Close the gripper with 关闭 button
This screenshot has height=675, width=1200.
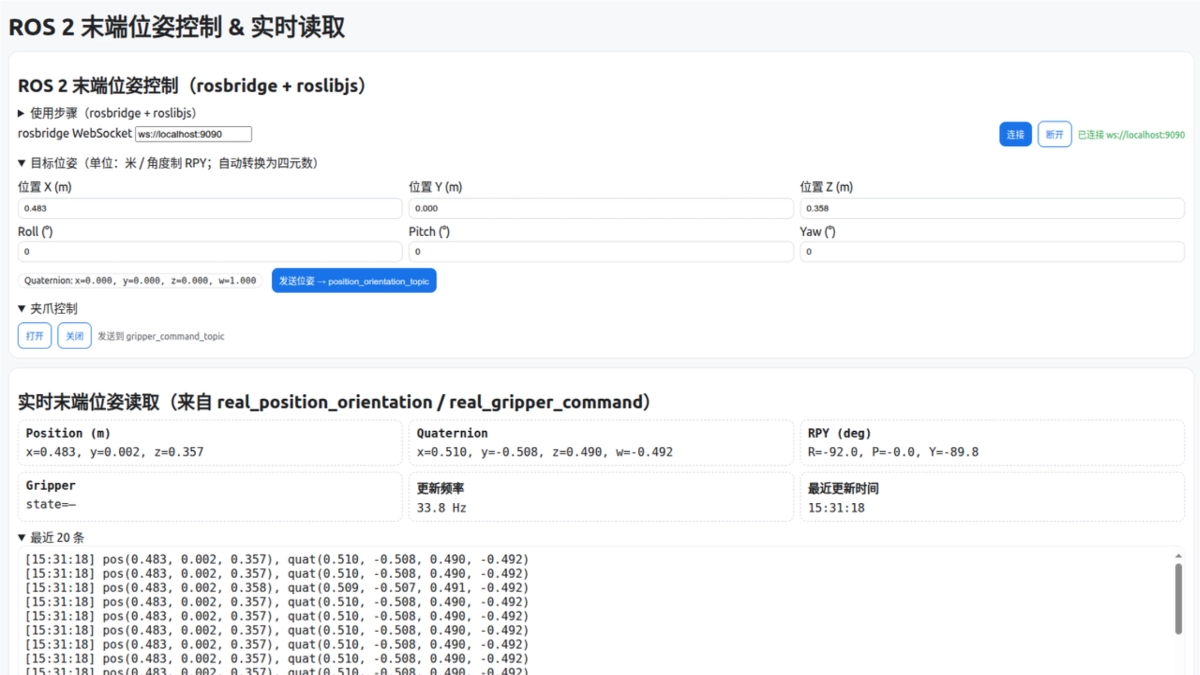tap(74, 336)
